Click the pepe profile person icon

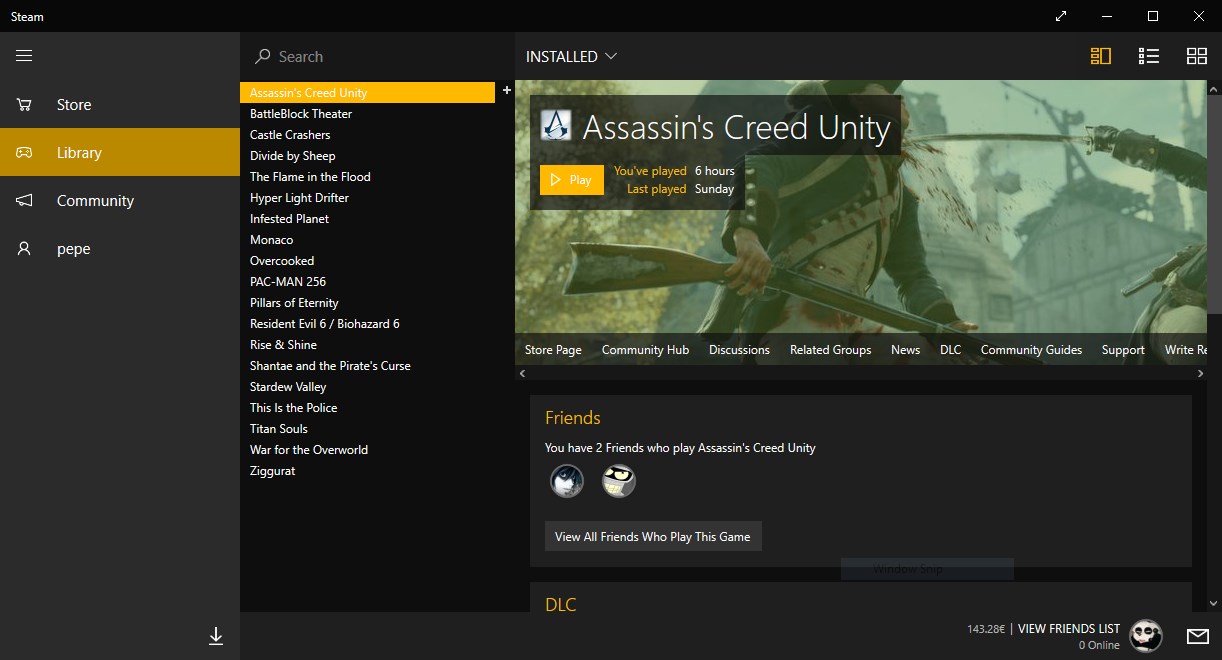point(24,249)
